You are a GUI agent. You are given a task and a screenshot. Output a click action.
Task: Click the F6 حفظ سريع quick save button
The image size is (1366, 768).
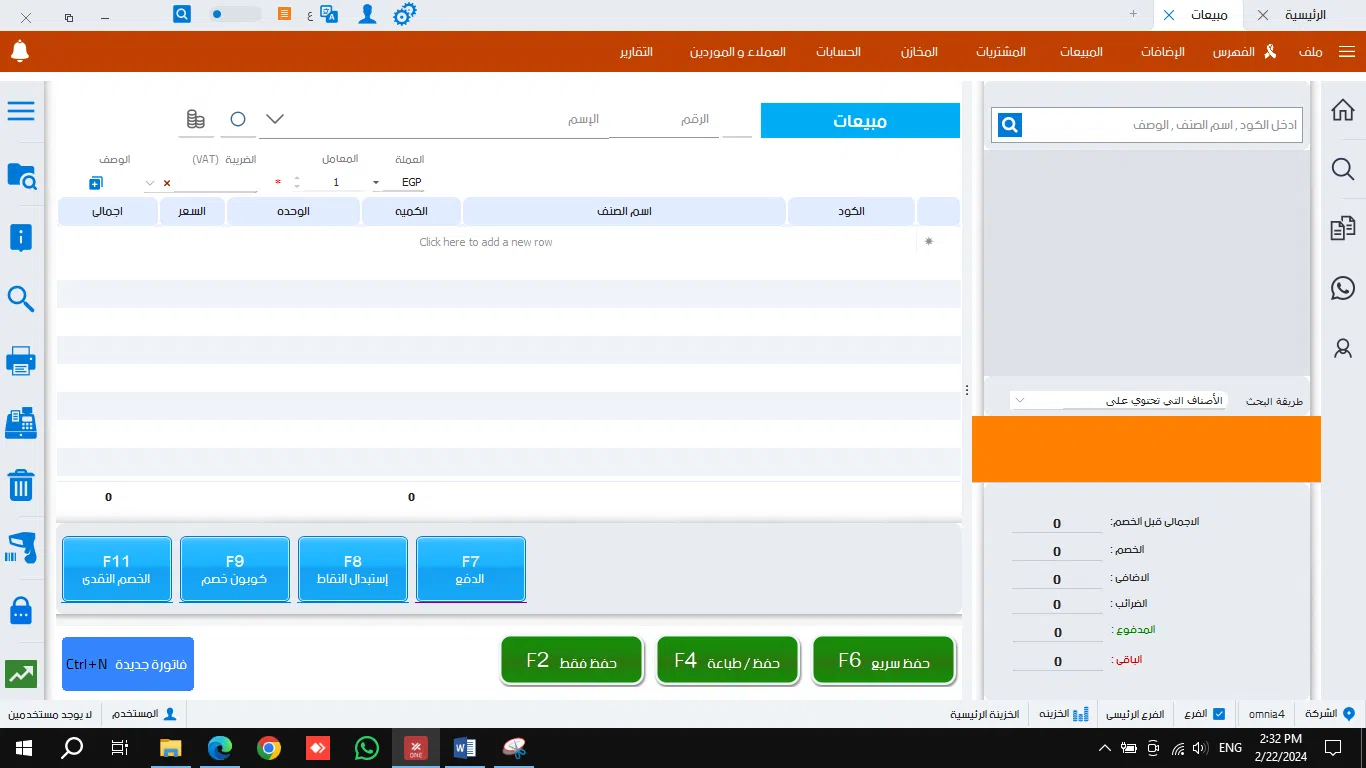pos(884,661)
